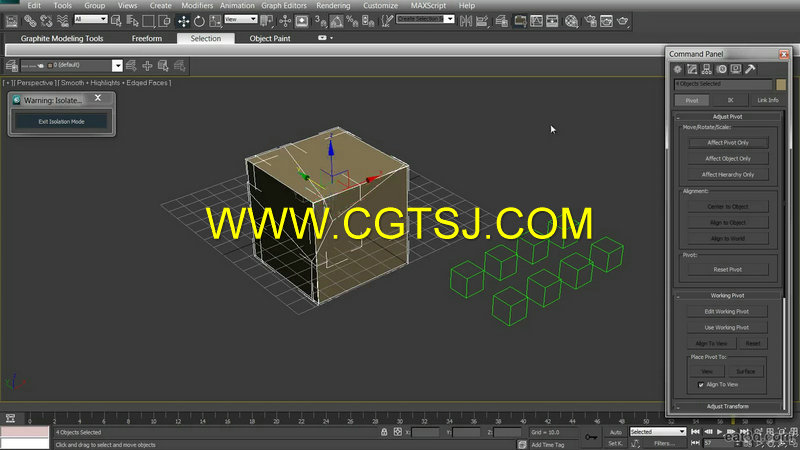Expand the Adjust Transform rollout
The width and height of the screenshot is (800, 450).
coord(727,406)
